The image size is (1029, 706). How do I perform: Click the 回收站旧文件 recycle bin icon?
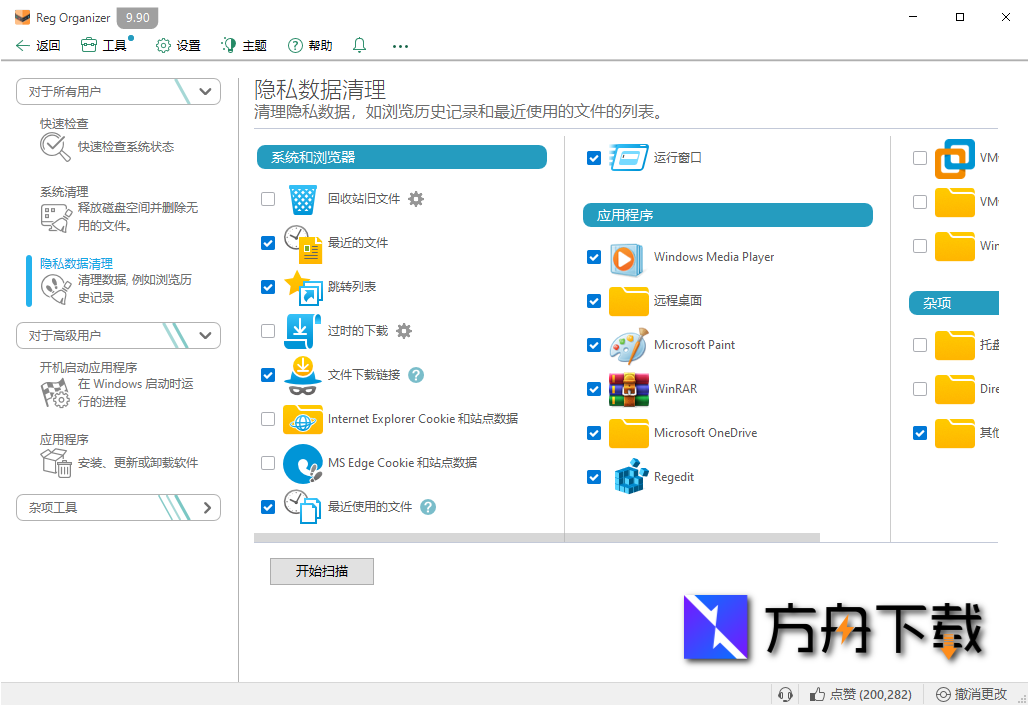pos(302,199)
